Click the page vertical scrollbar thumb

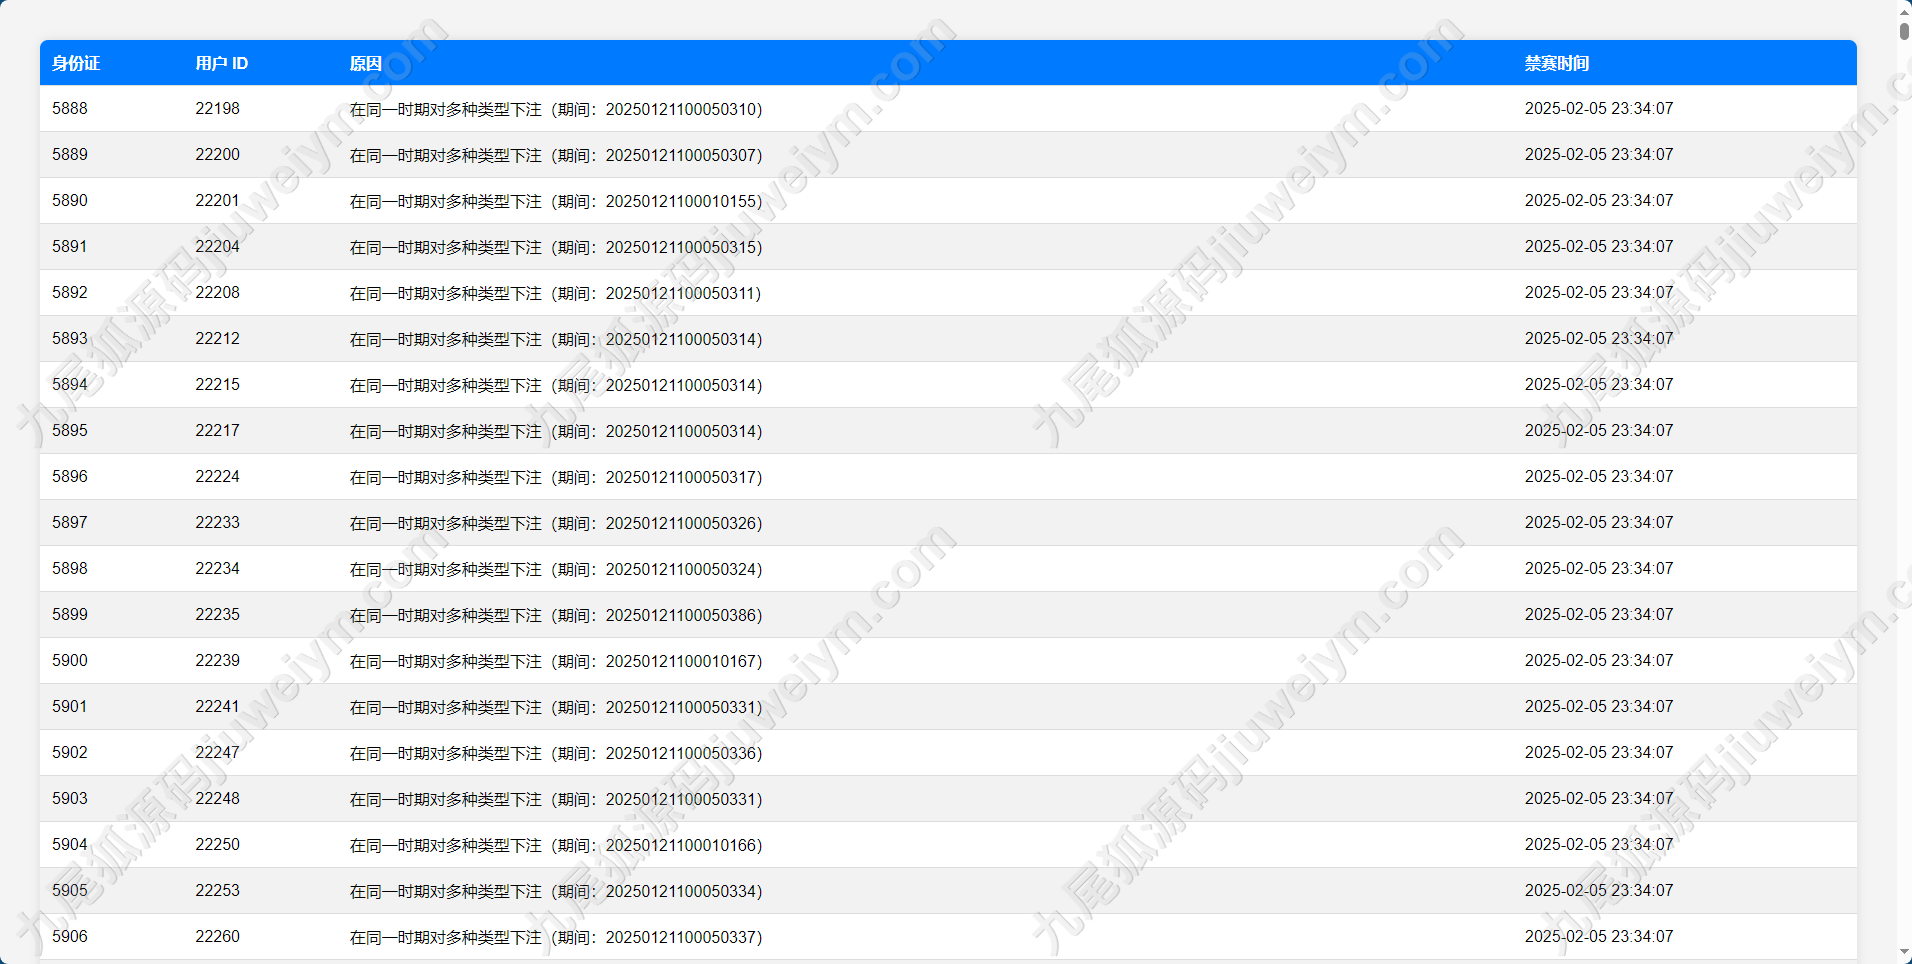tap(1904, 31)
